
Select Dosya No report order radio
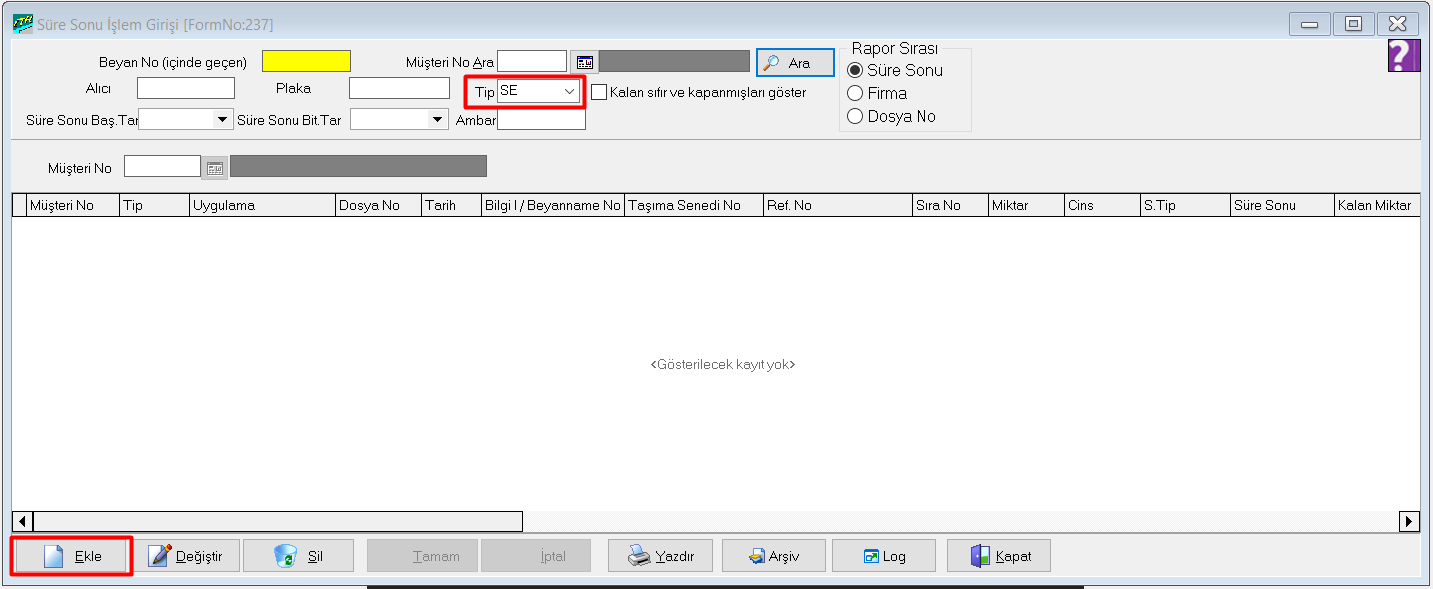(x=855, y=116)
